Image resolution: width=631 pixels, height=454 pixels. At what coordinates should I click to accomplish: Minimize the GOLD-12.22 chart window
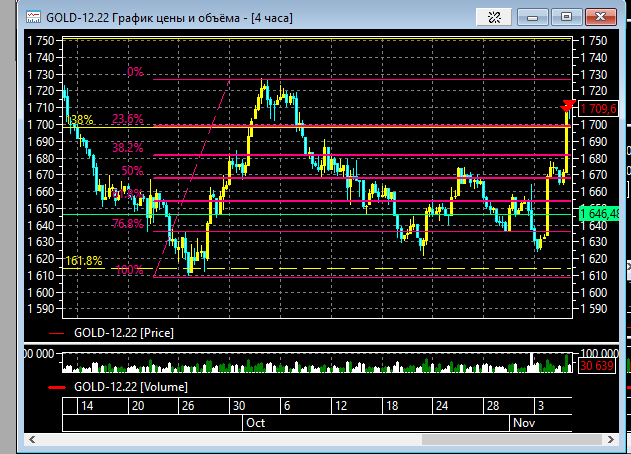pyautogui.click(x=532, y=17)
